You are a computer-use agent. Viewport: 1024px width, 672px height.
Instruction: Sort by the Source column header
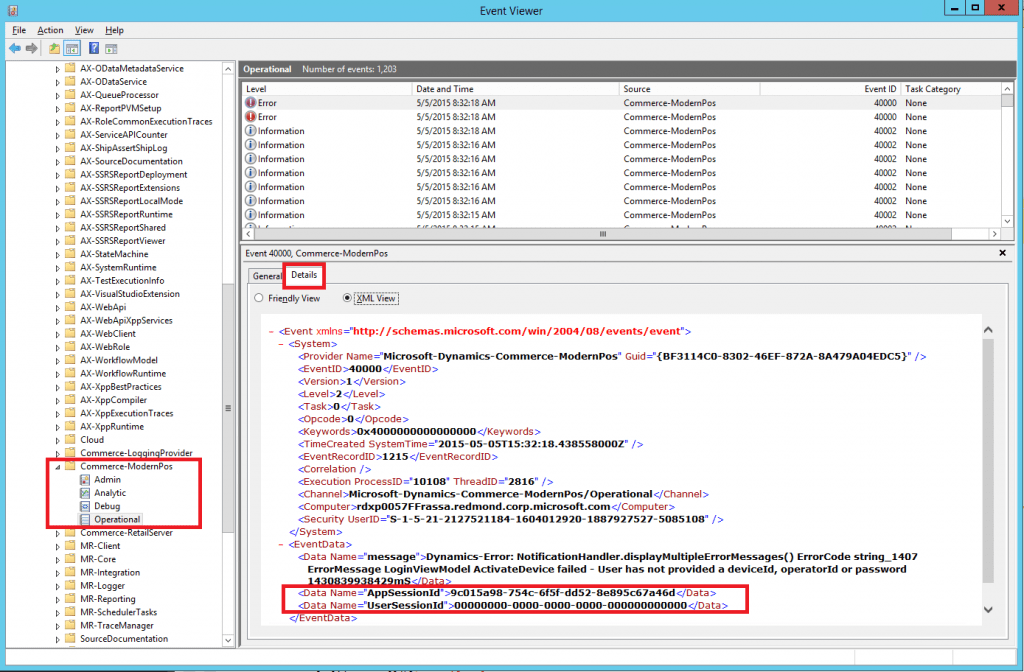(689, 89)
